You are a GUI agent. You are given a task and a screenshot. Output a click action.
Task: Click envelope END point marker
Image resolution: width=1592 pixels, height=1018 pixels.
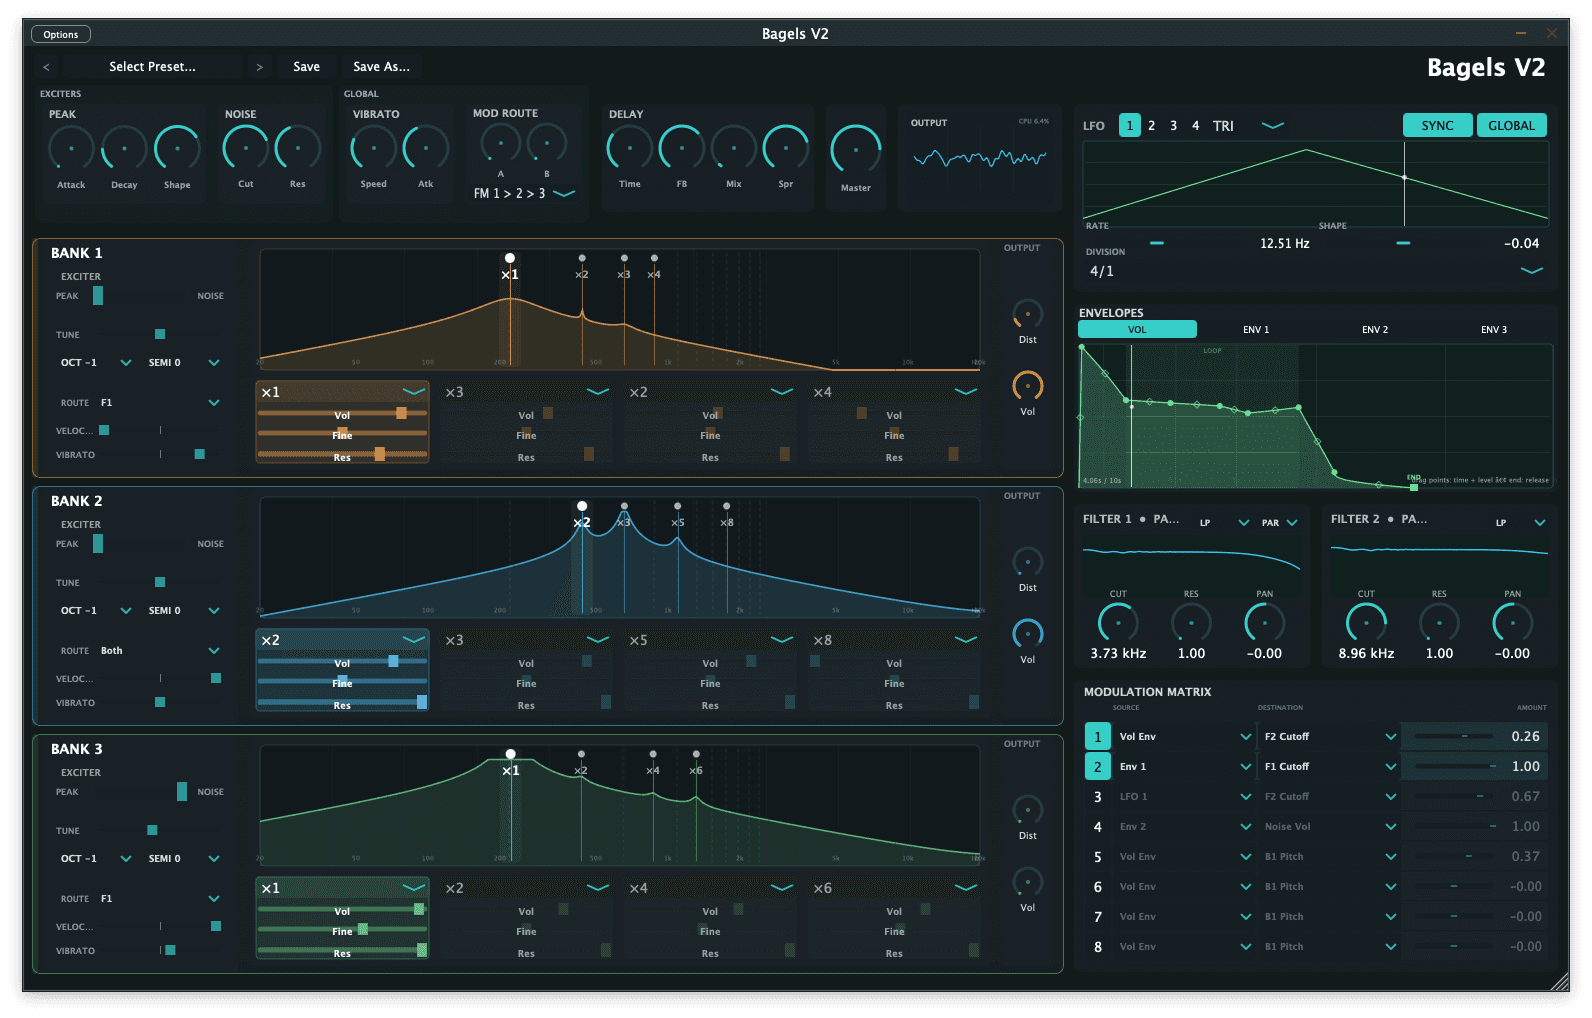coord(1414,487)
